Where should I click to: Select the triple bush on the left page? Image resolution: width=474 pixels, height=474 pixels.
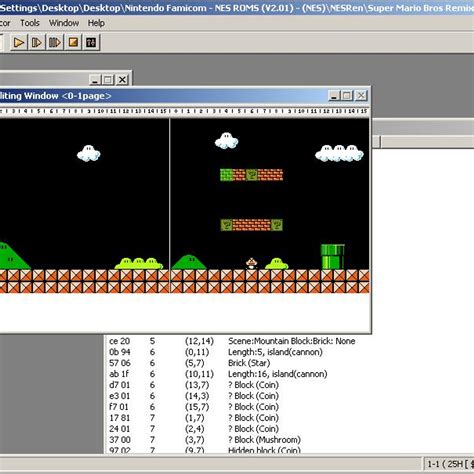[x=139, y=263]
